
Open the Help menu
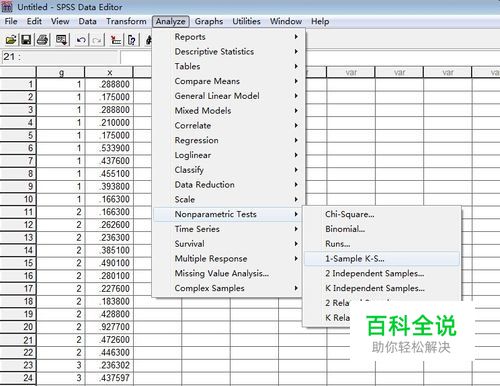[x=320, y=21]
